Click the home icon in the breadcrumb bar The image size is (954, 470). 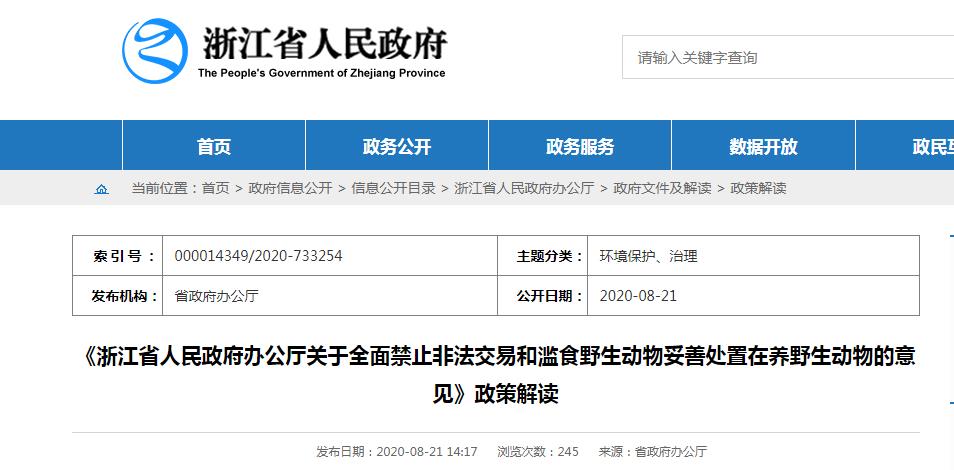click(101, 189)
